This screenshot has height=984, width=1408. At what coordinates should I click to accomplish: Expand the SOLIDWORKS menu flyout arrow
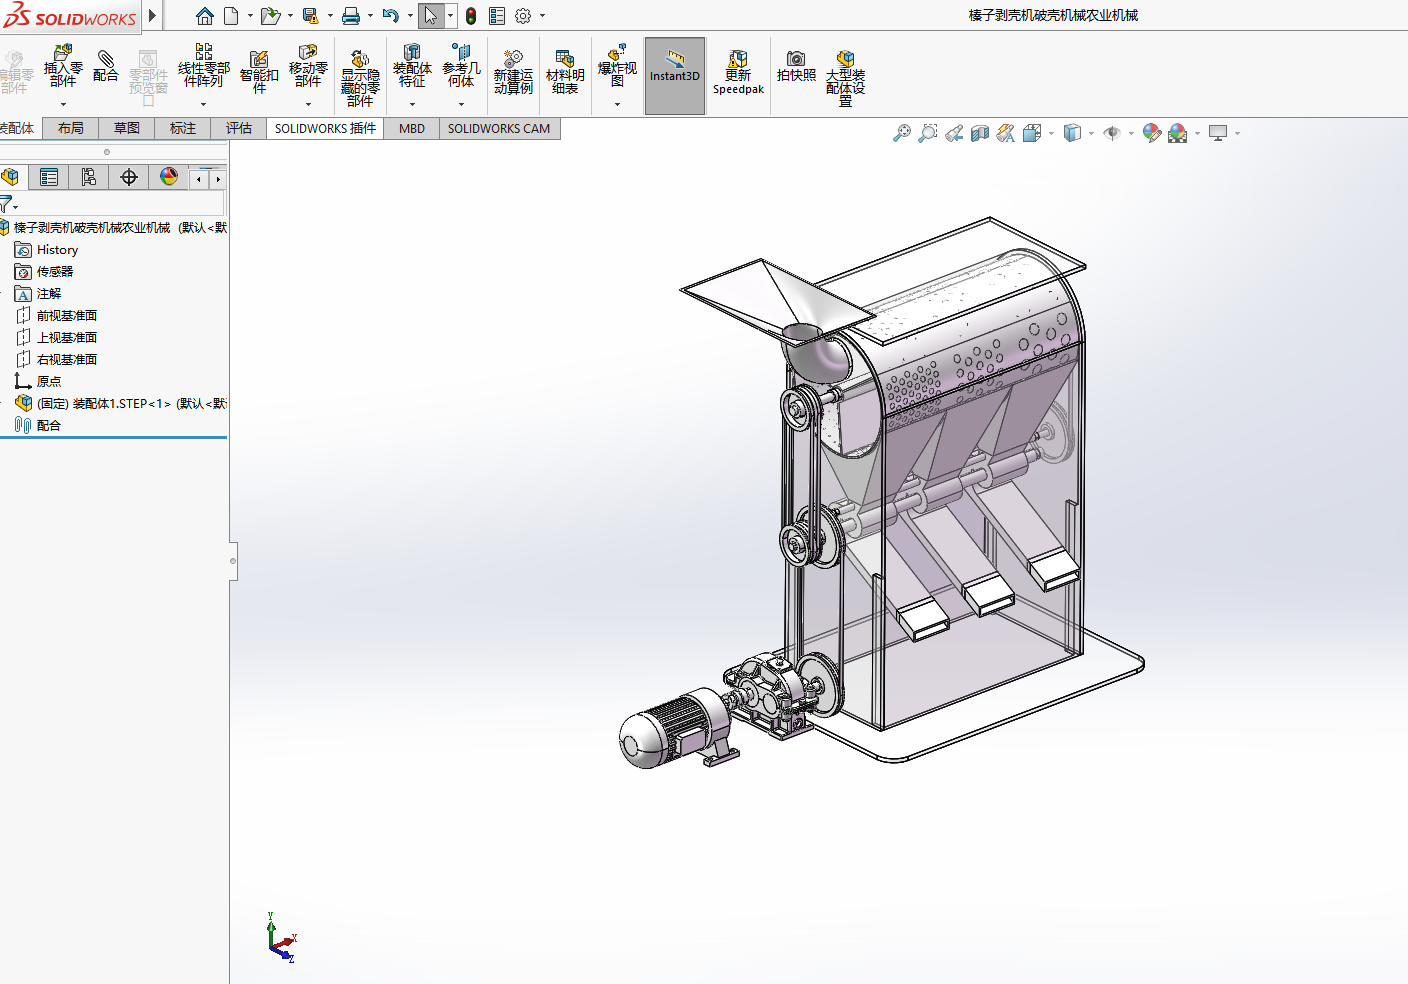pos(152,16)
